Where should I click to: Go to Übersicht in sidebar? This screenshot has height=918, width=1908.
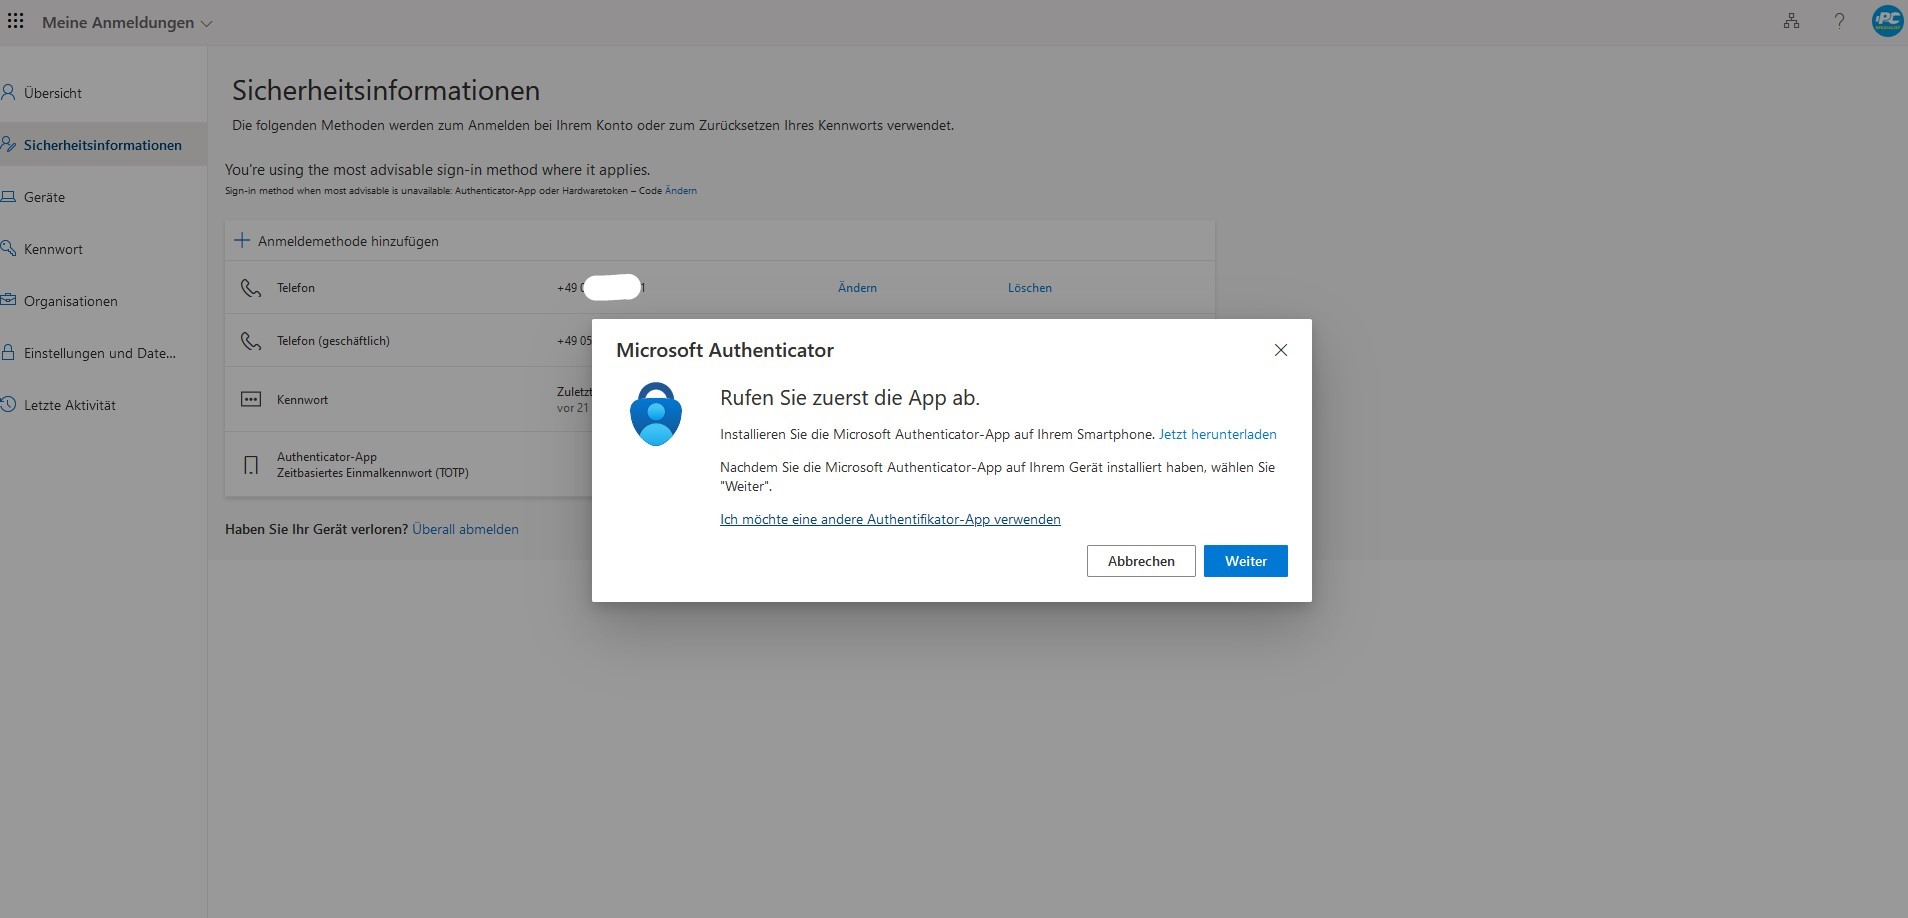[53, 93]
